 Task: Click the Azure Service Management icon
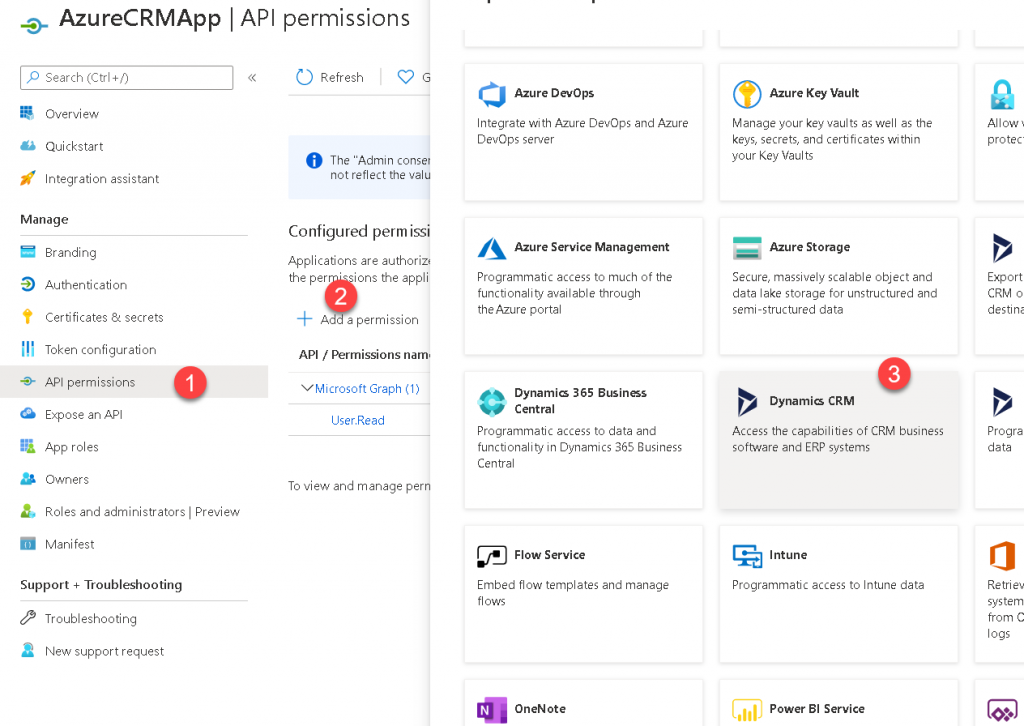492,247
